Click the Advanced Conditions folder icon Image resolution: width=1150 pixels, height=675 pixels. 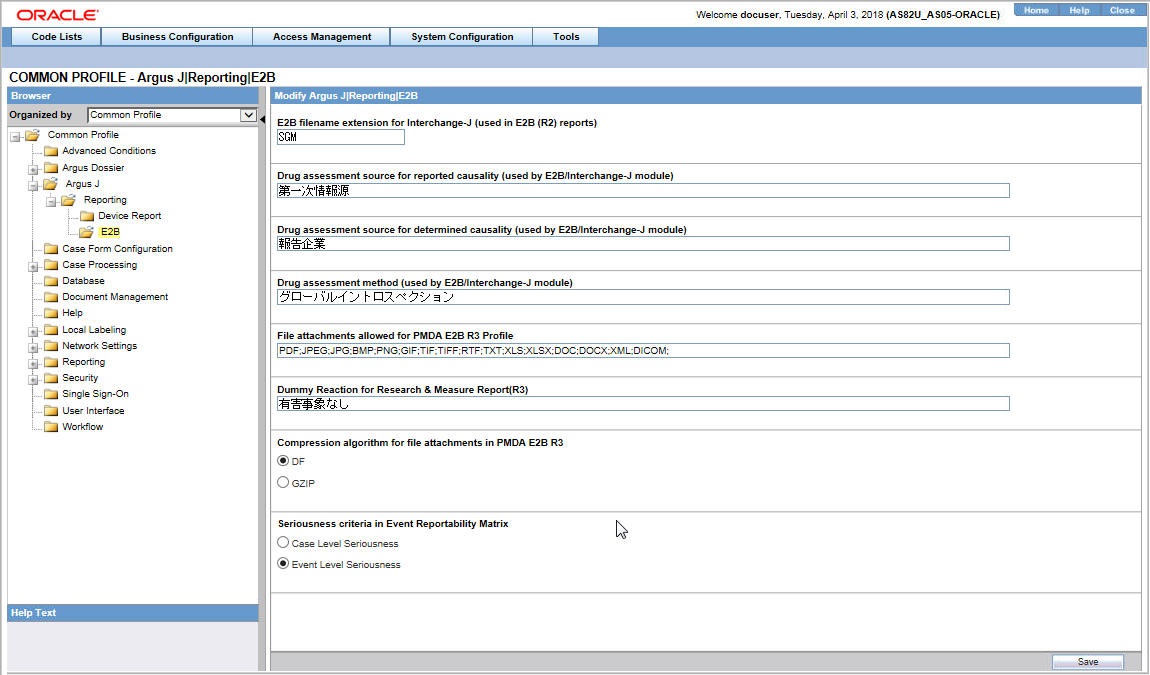51,151
